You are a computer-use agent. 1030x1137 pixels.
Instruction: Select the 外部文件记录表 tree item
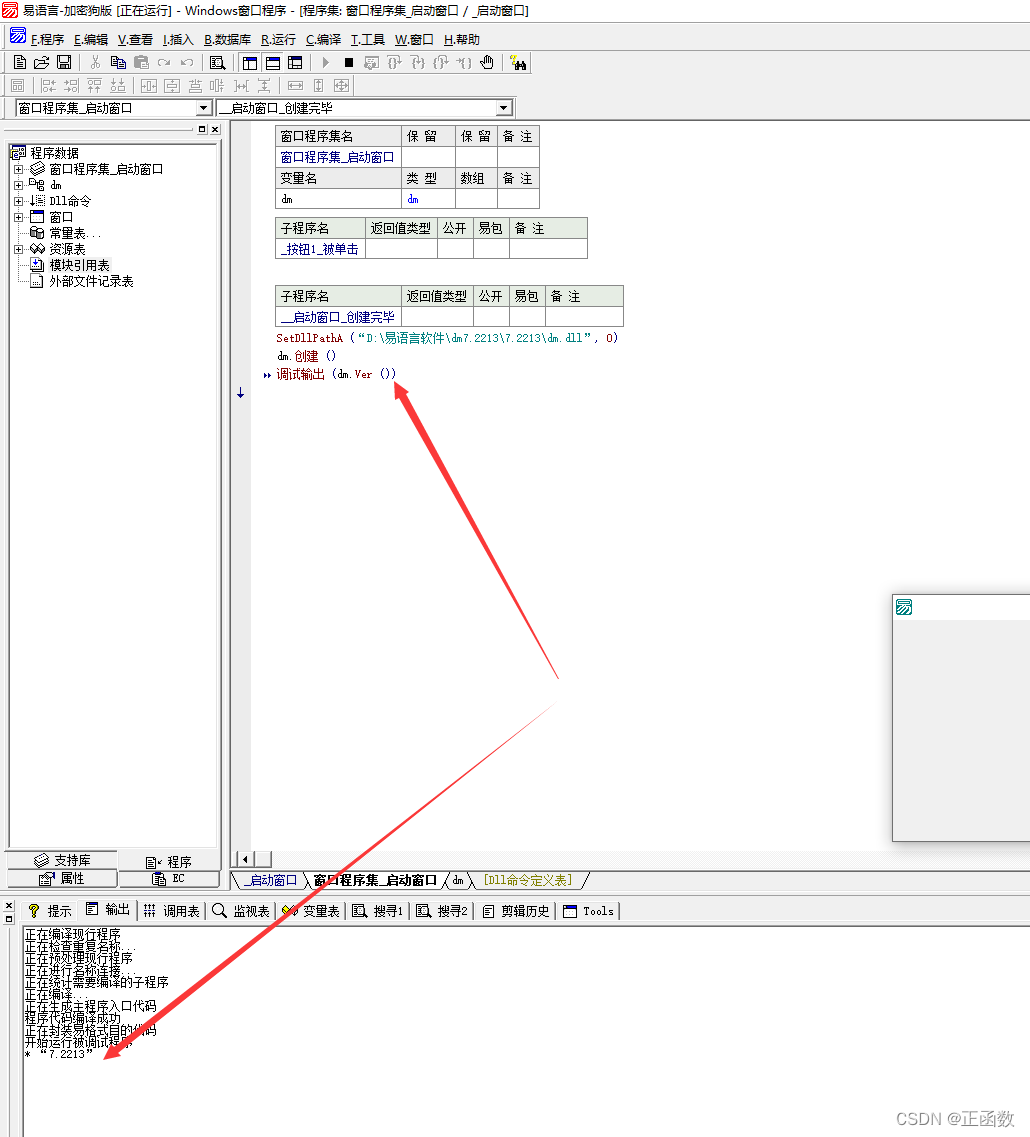click(91, 281)
